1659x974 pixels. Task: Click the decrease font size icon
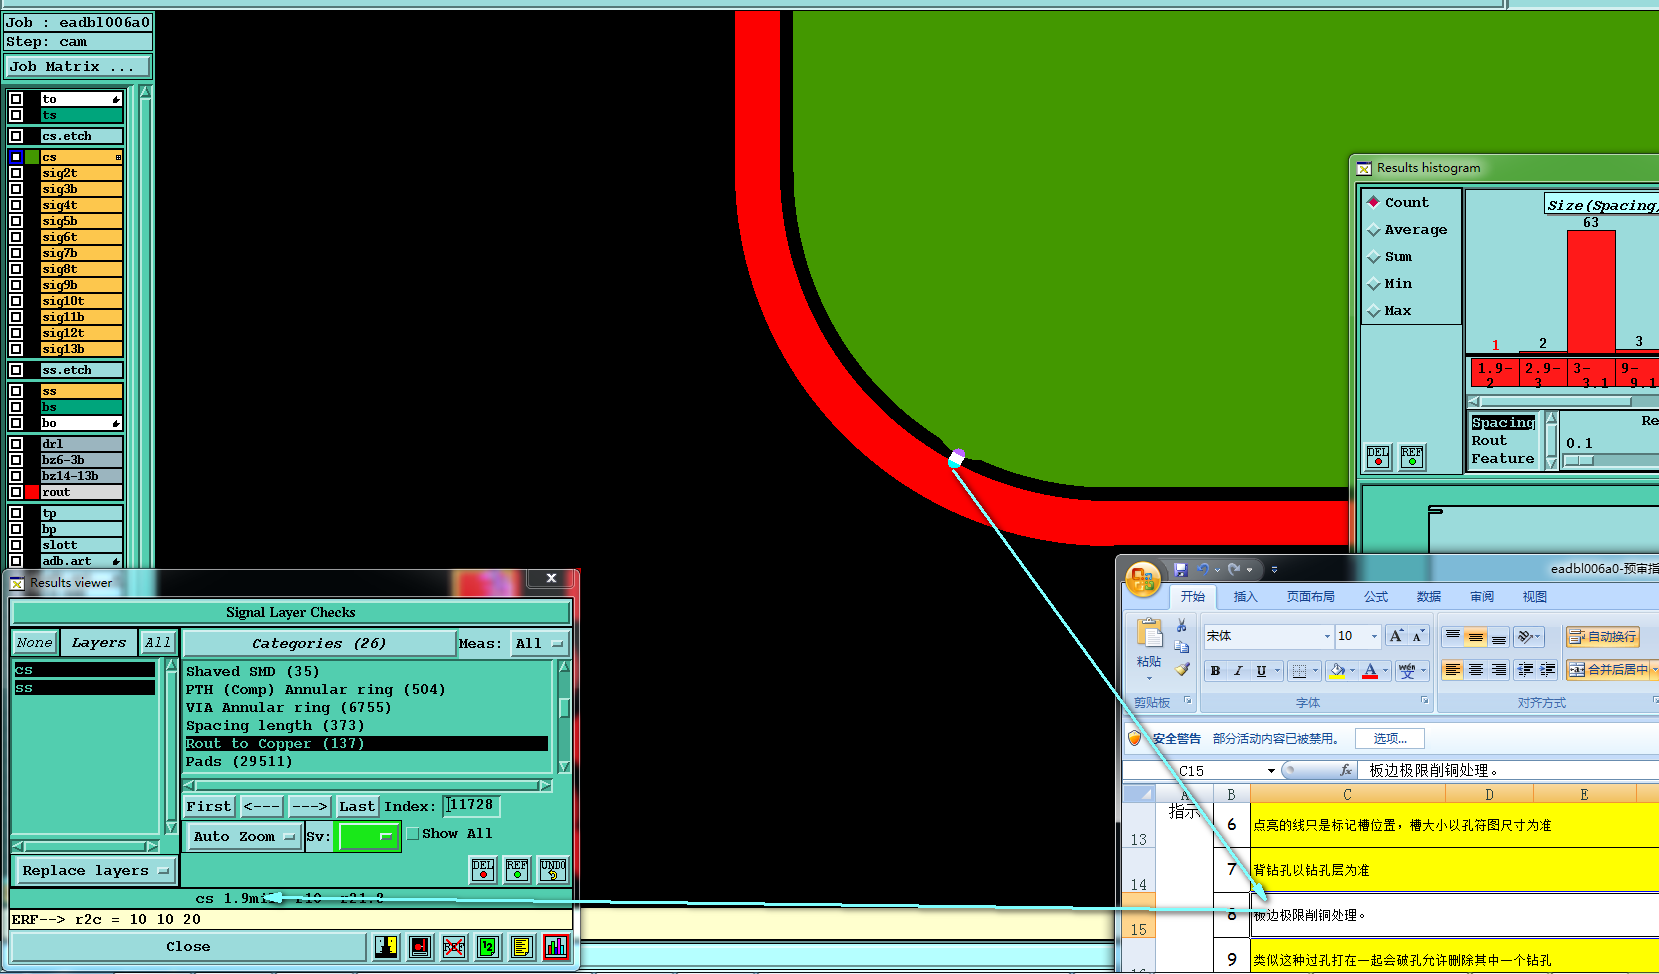coord(1417,636)
